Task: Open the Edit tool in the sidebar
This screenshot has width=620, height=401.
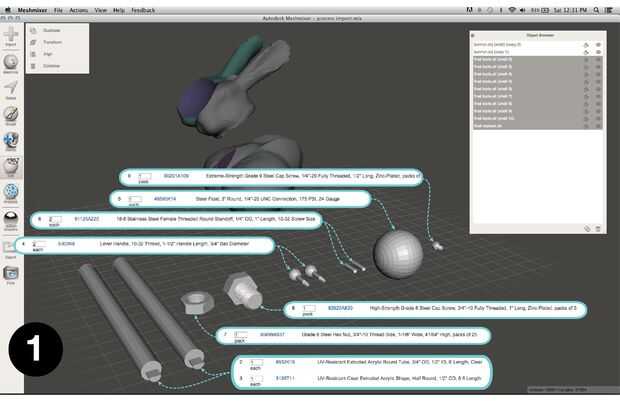Action: click(11, 167)
